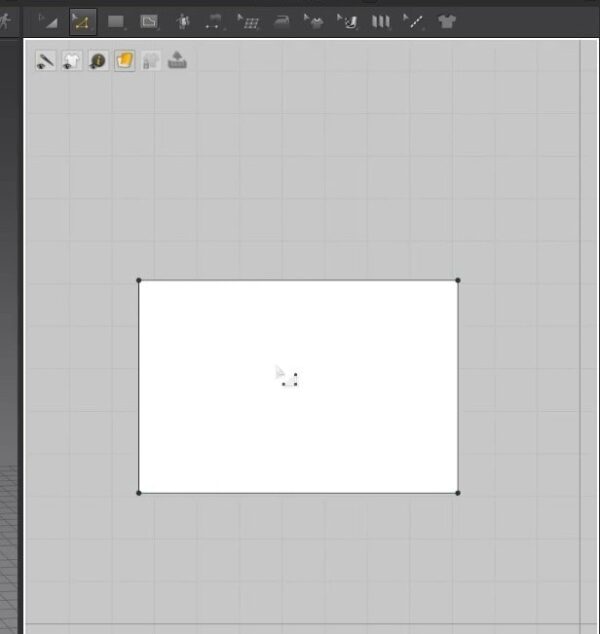Click the grid-shaped icon in top toolbar
600x634 pixels.
click(x=248, y=21)
